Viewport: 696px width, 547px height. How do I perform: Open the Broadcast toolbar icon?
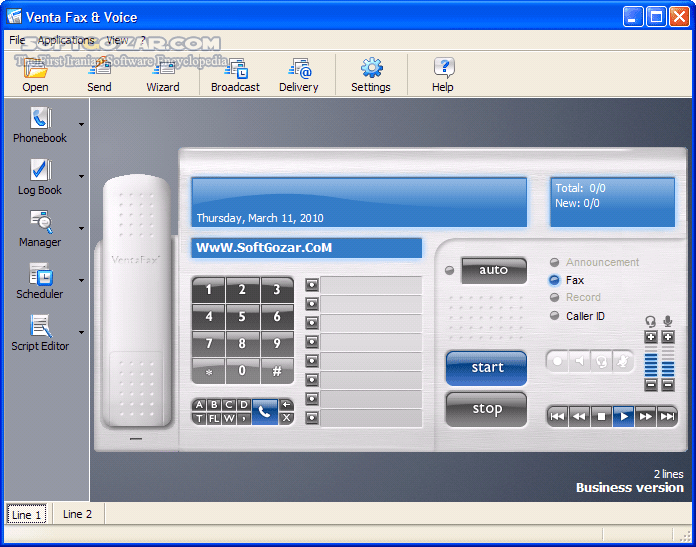point(235,75)
